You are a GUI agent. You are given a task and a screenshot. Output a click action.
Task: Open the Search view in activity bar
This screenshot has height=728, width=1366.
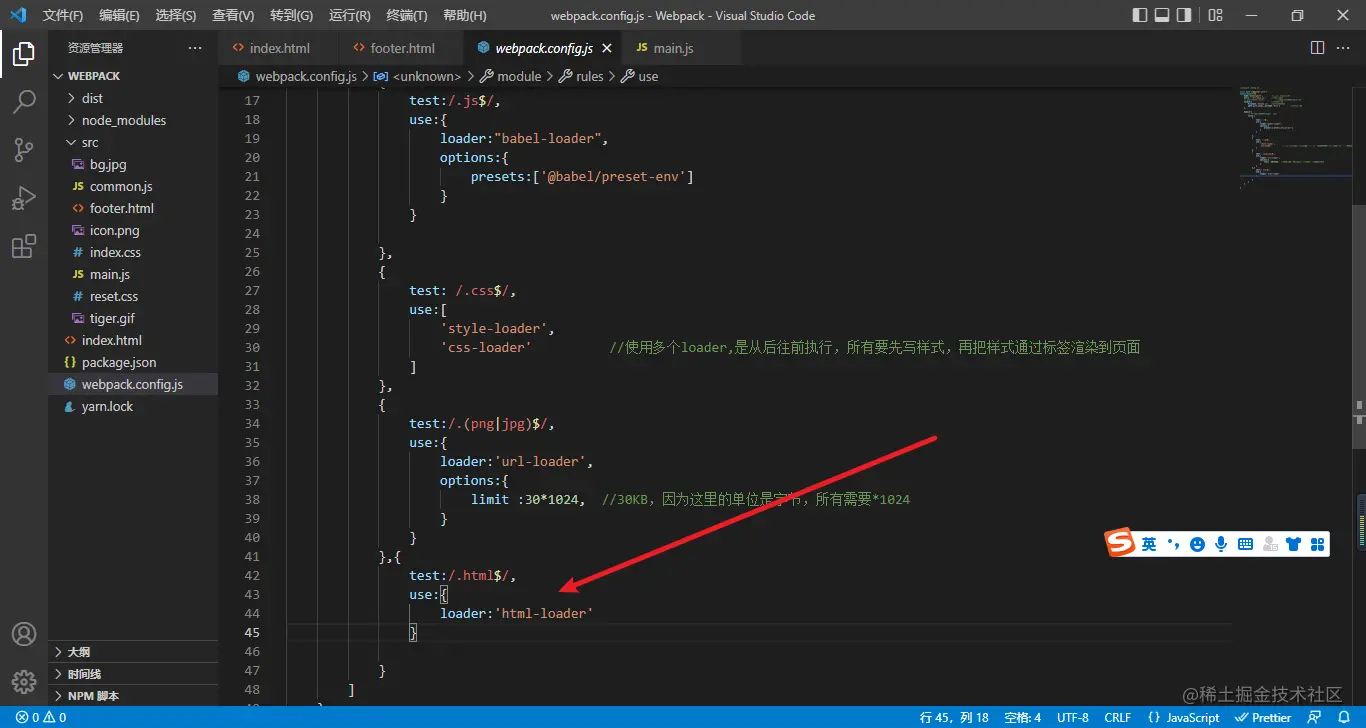point(24,102)
